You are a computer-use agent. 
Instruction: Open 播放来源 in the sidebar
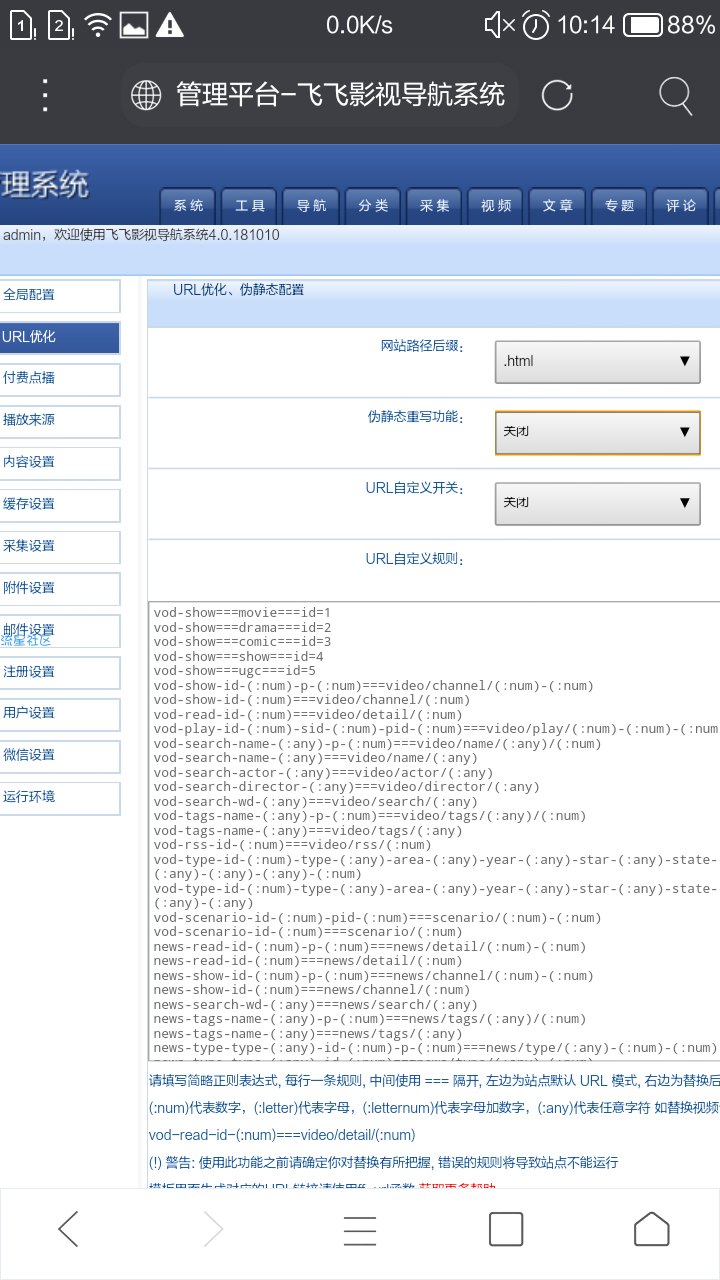coord(59,421)
